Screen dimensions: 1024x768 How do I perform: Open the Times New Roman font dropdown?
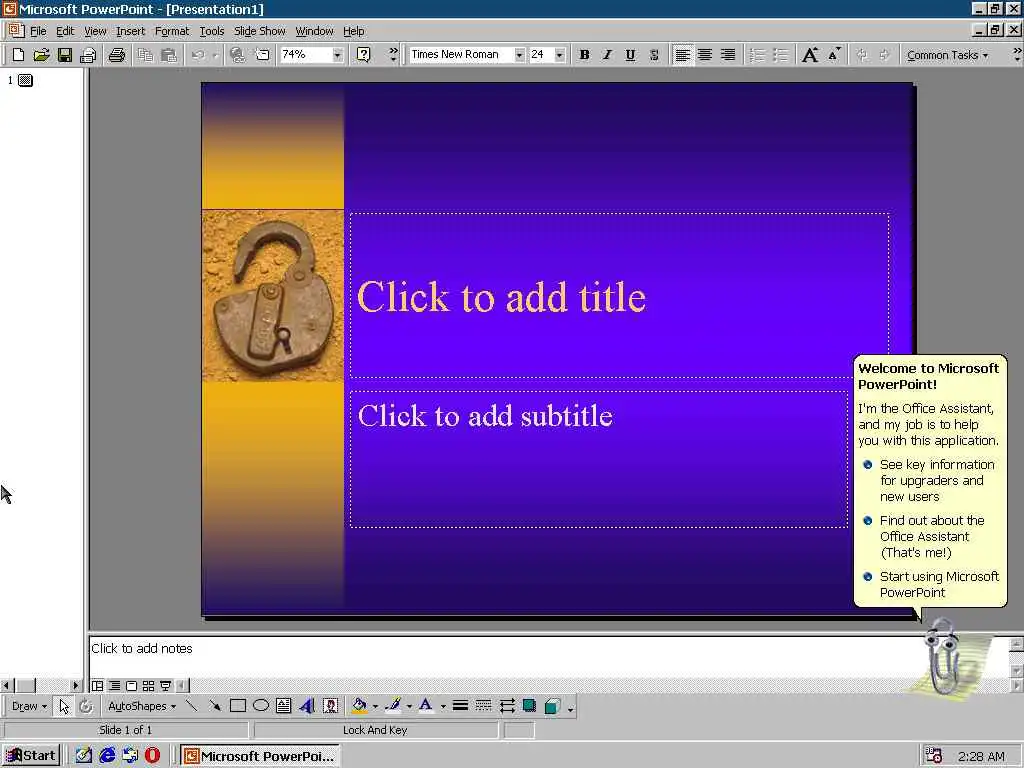[519, 55]
